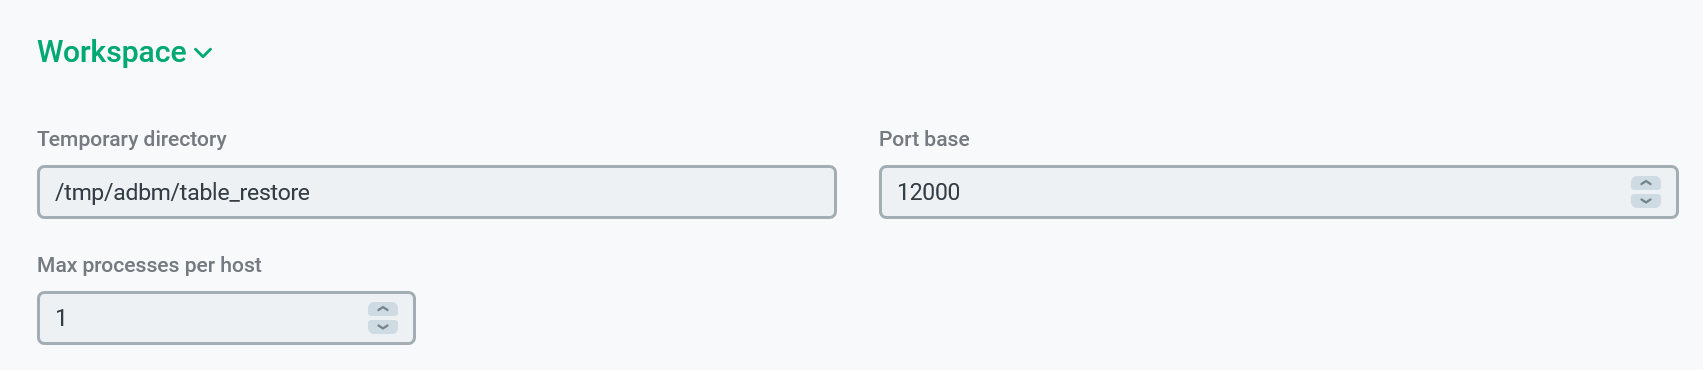Image resolution: width=1703 pixels, height=370 pixels.
Task: Decrement Max processes per host value
Action: pos(383,327)
